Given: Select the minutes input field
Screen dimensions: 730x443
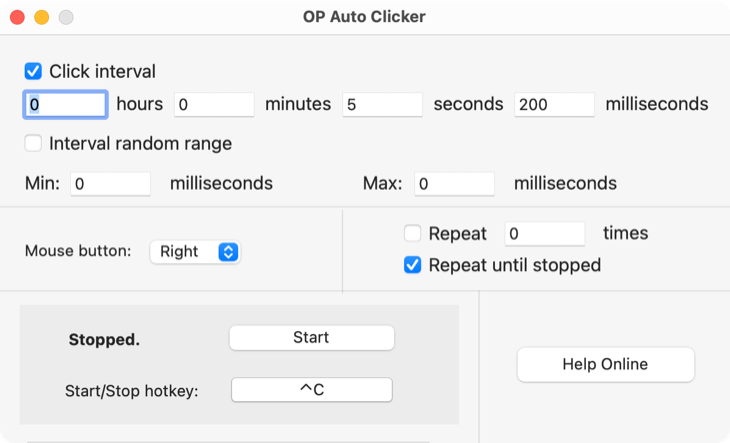Looking at the screenshot, I should 214,104.
